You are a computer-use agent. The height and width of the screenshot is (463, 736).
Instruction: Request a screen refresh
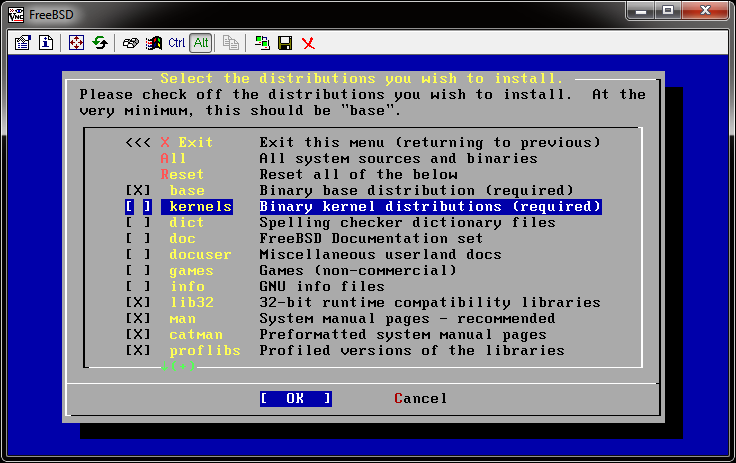[x=100, y=43]
